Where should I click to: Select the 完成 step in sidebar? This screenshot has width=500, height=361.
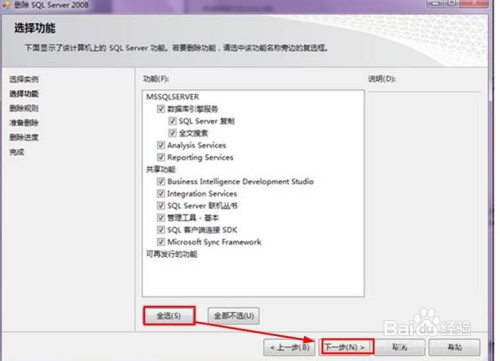[17, 152]
